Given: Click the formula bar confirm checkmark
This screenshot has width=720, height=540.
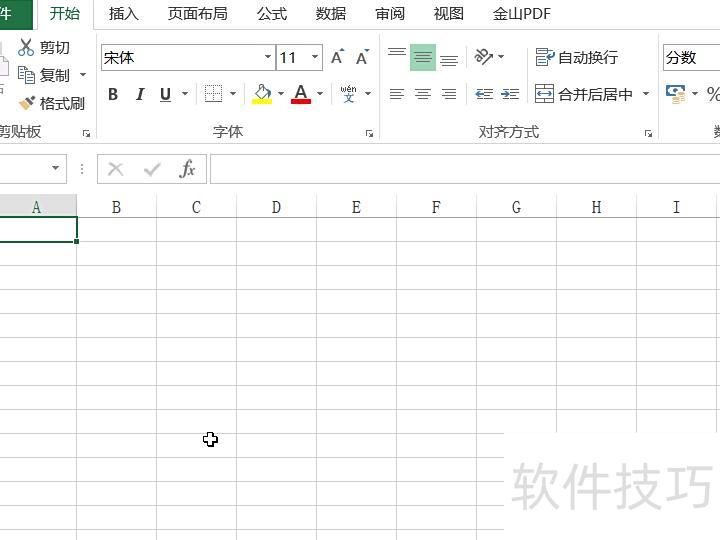Looking at the screenshot, I should pyautogui.click(x=152, y=169).
